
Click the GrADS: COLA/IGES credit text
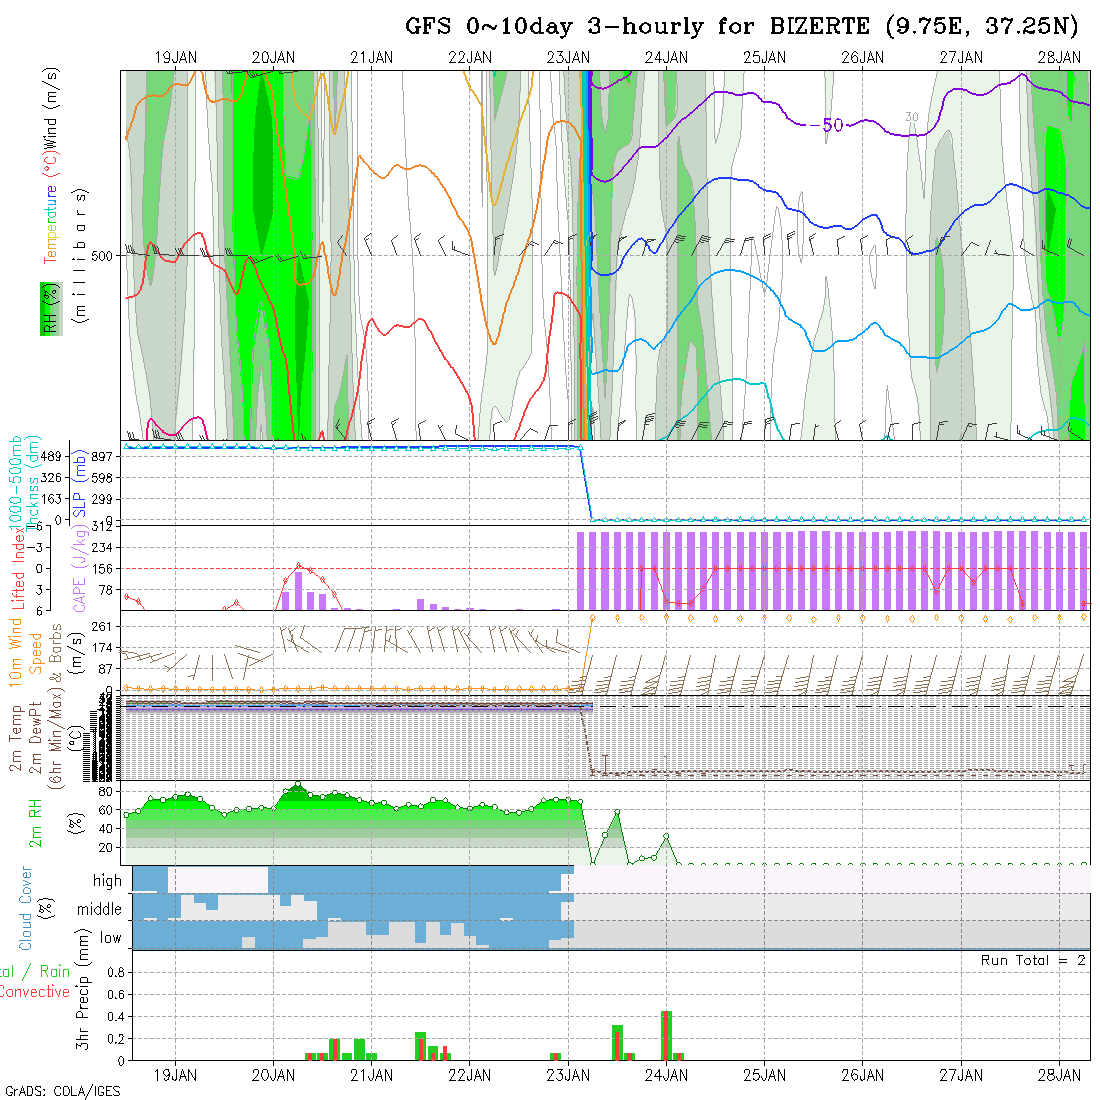click(62, 1090)
